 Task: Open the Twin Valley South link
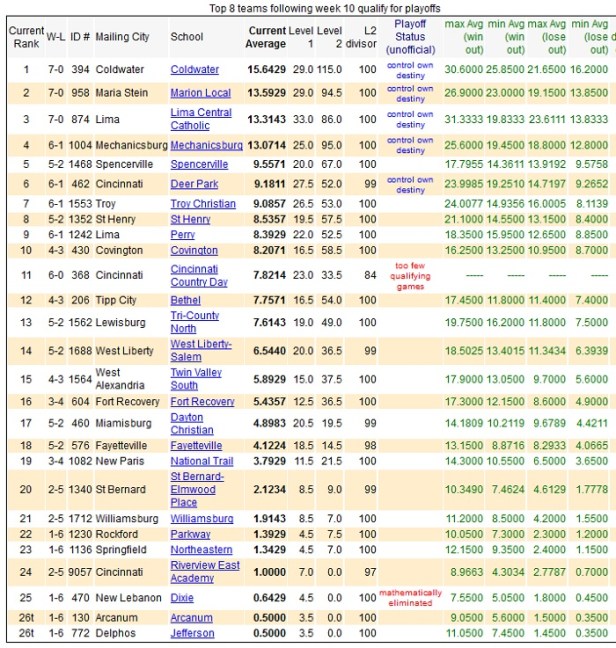click(197, 379)
